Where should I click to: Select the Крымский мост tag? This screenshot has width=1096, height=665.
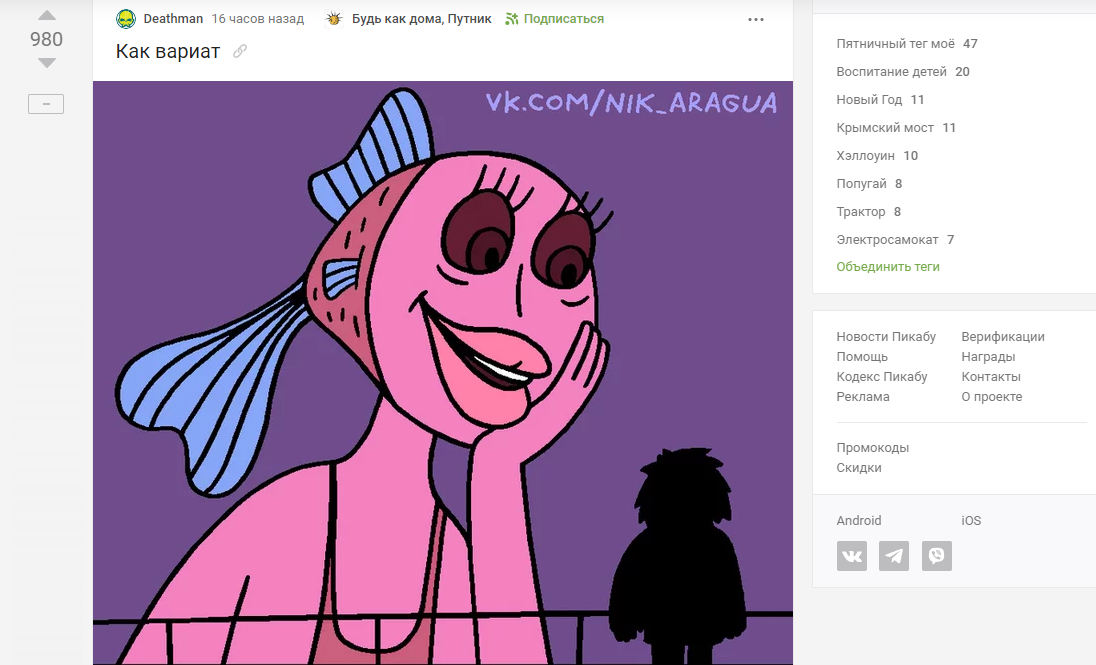884,128
